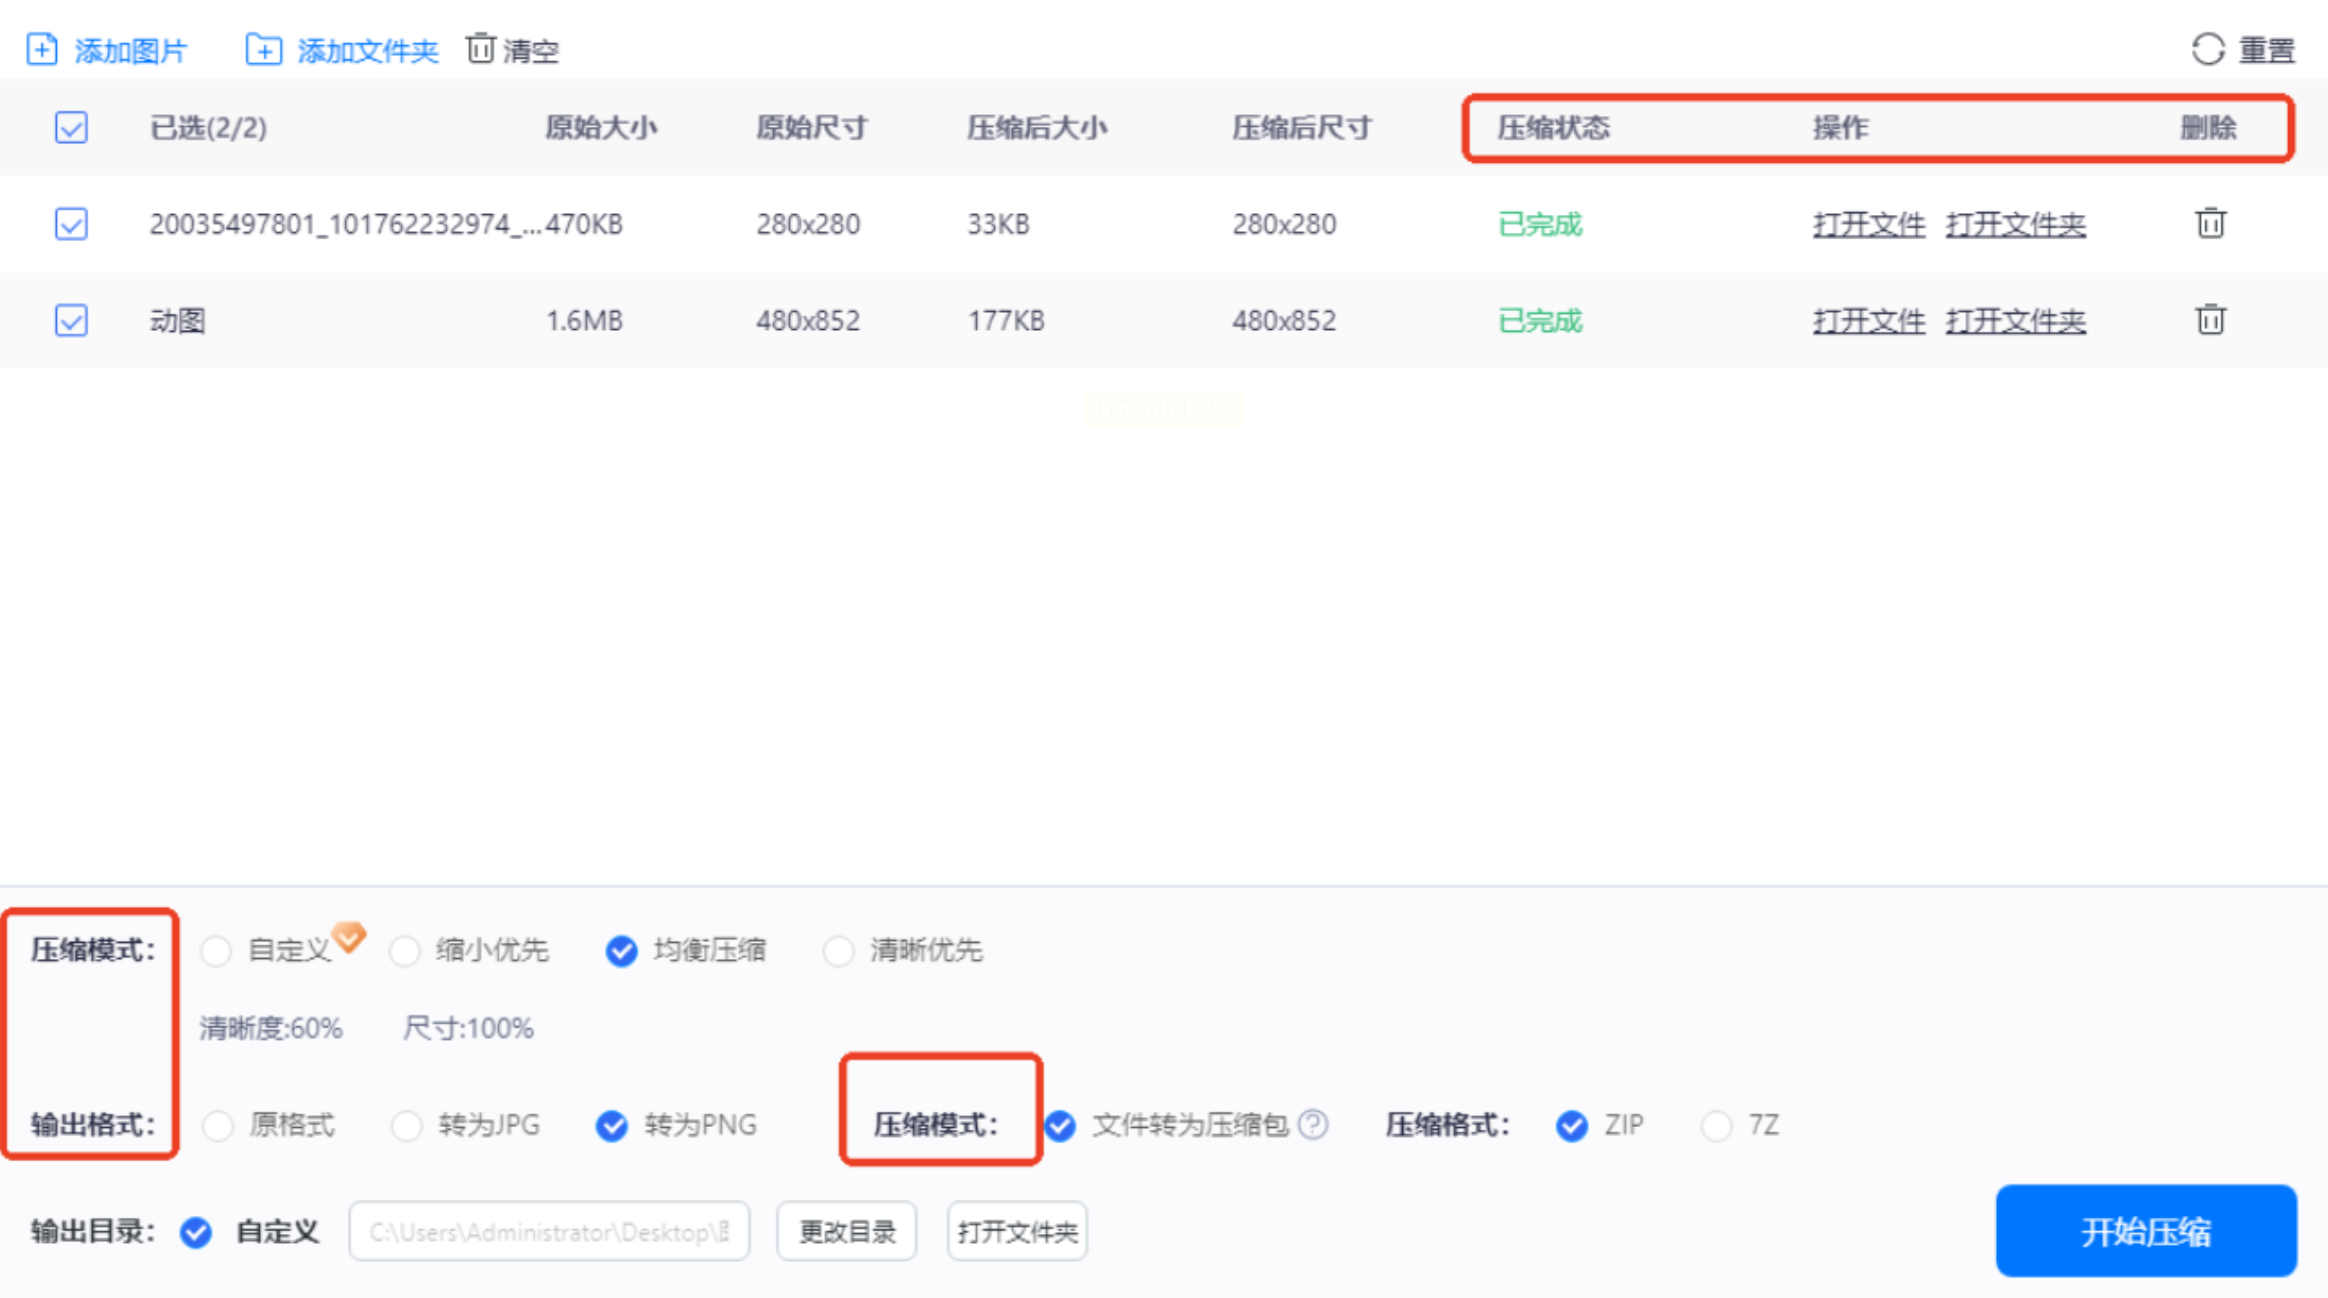Delete first file row with trash icon
2328x1298 pixels.
pos(2210,223)
